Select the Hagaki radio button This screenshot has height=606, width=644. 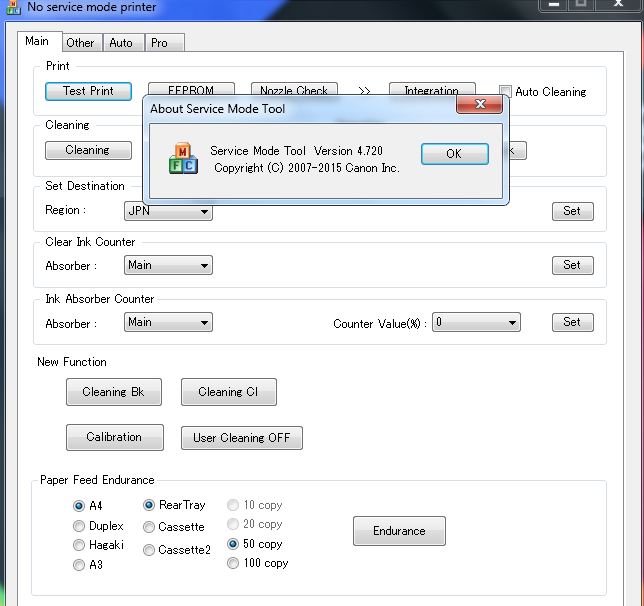(79, 545)
